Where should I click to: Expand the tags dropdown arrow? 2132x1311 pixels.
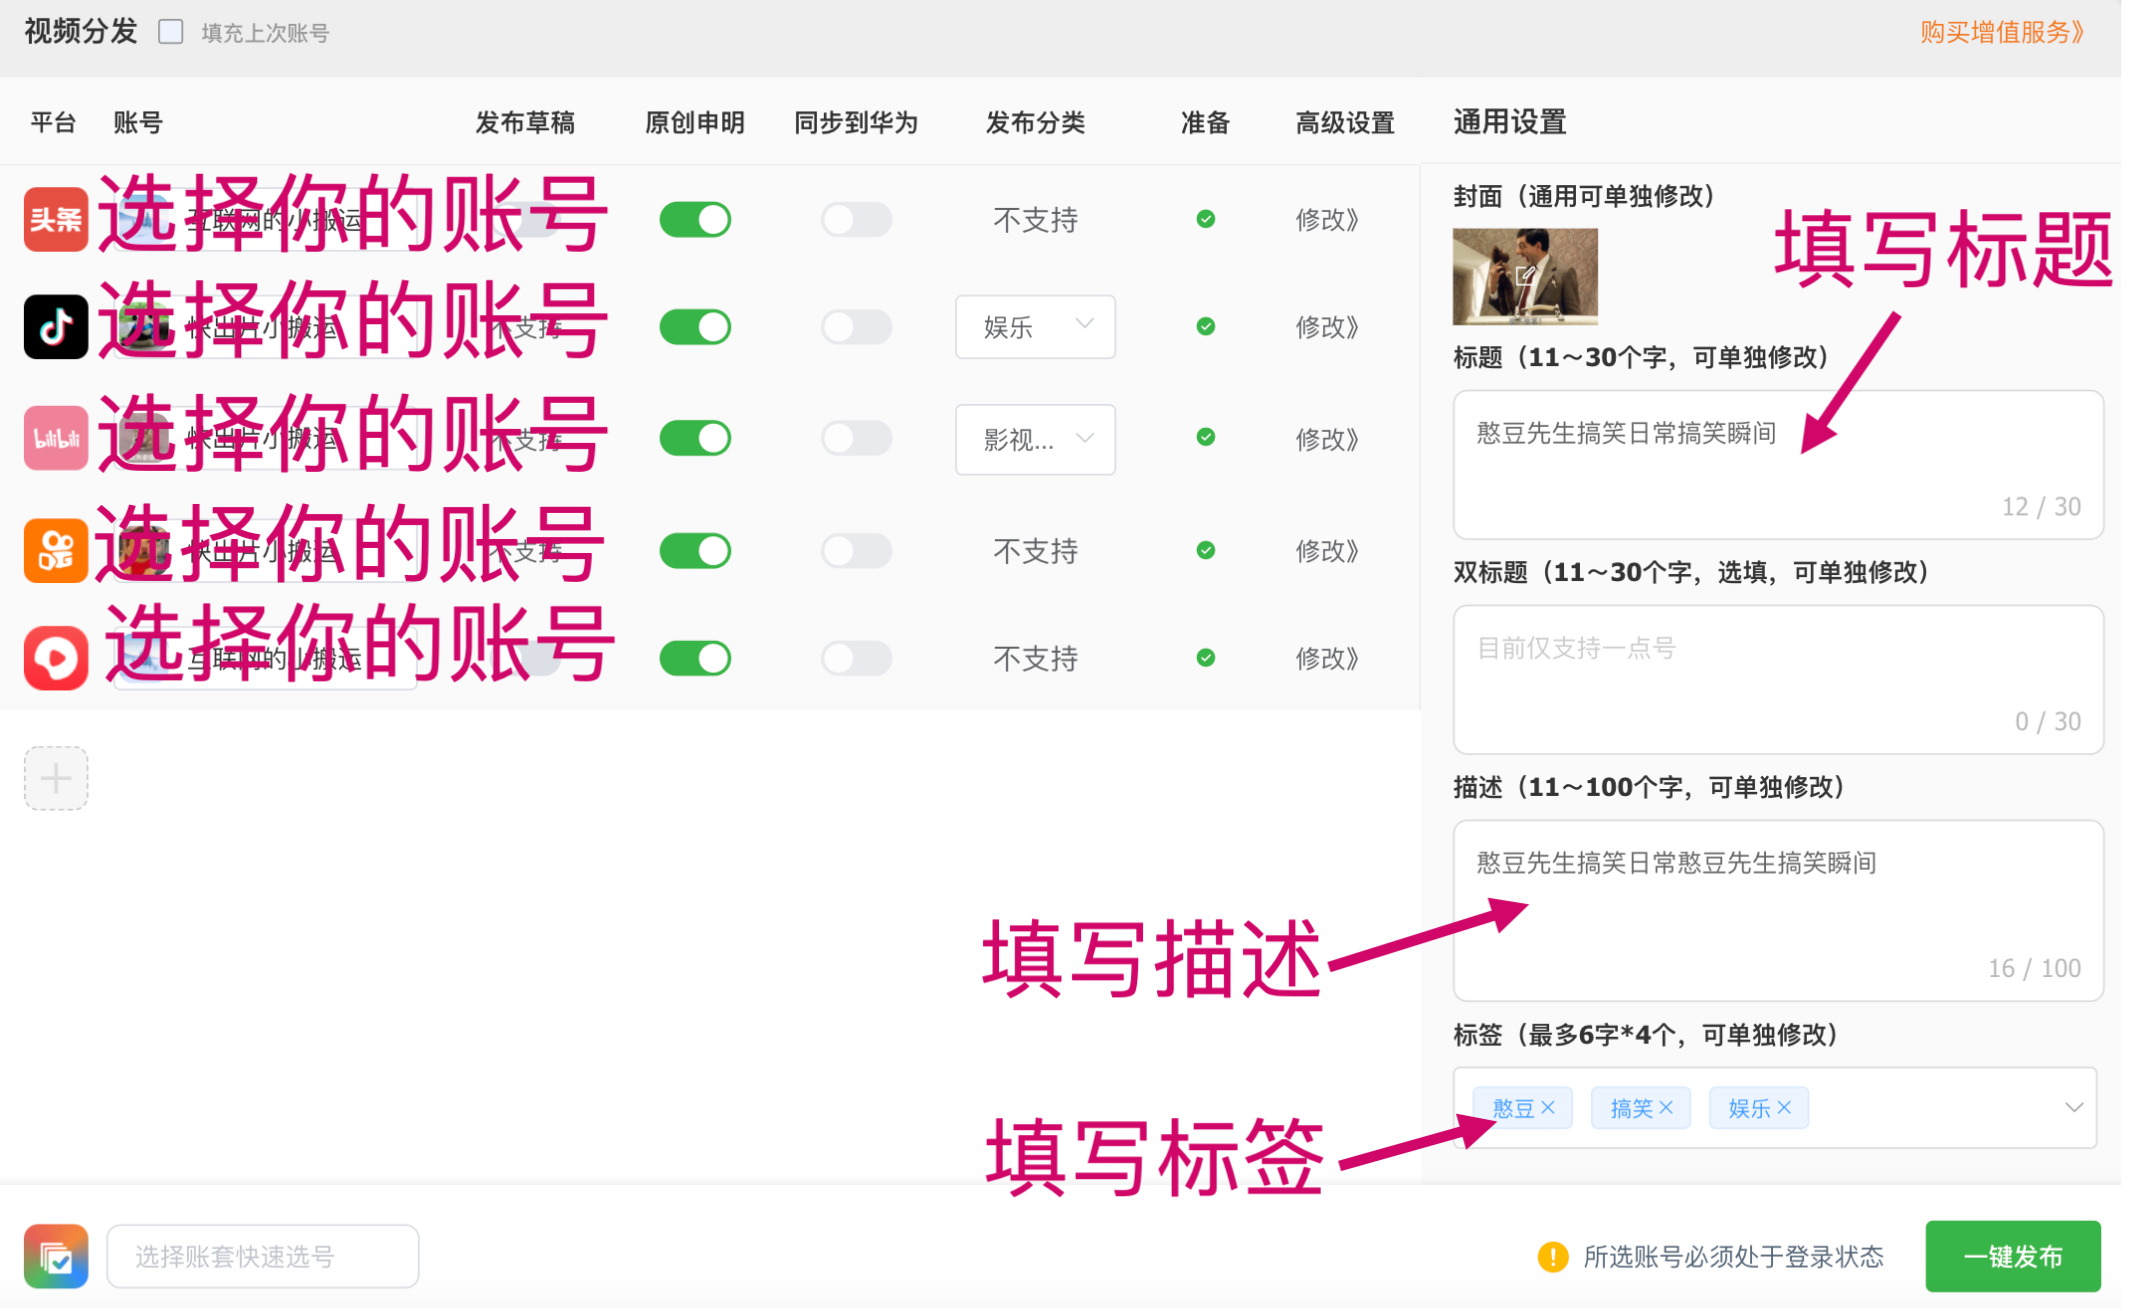[2073, 1107]
